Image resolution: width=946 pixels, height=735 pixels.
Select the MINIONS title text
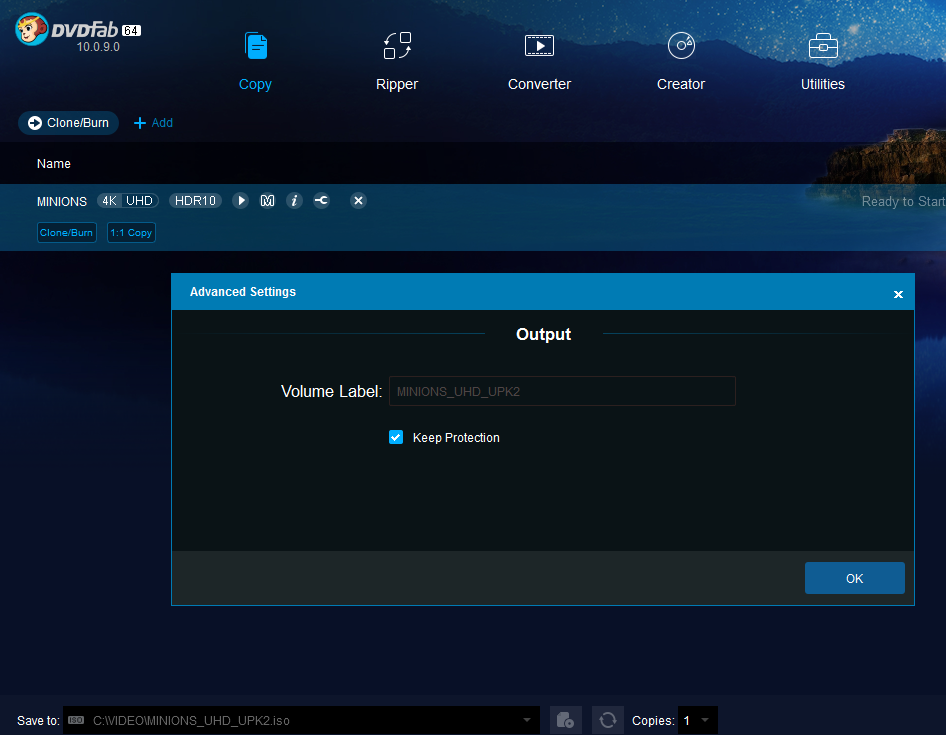coord(62,202)
